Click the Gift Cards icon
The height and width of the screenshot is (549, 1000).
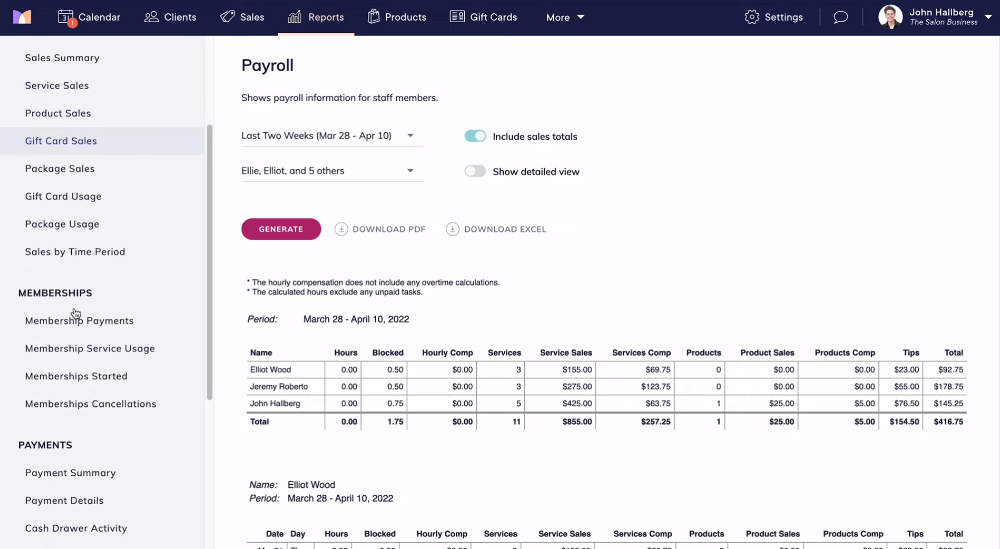pyautogui.click(x=457, y=17)
